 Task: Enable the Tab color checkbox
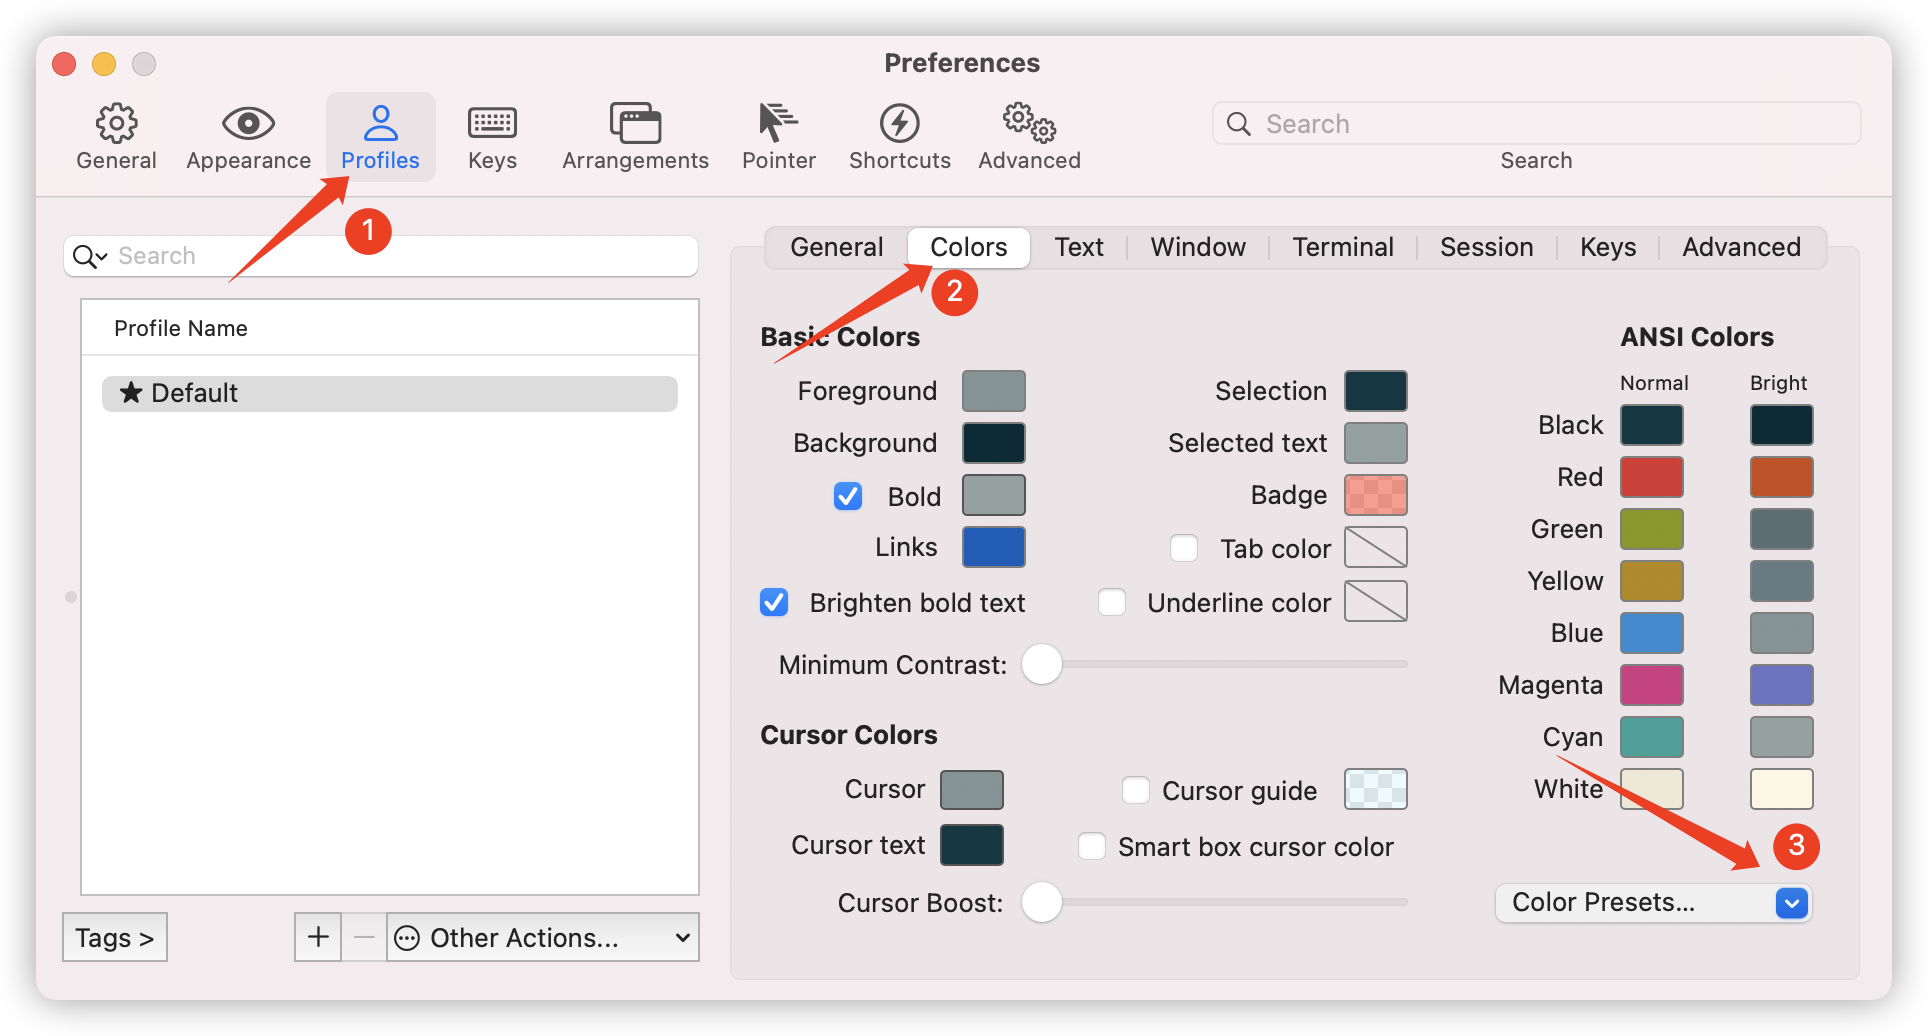(1184, 548)
